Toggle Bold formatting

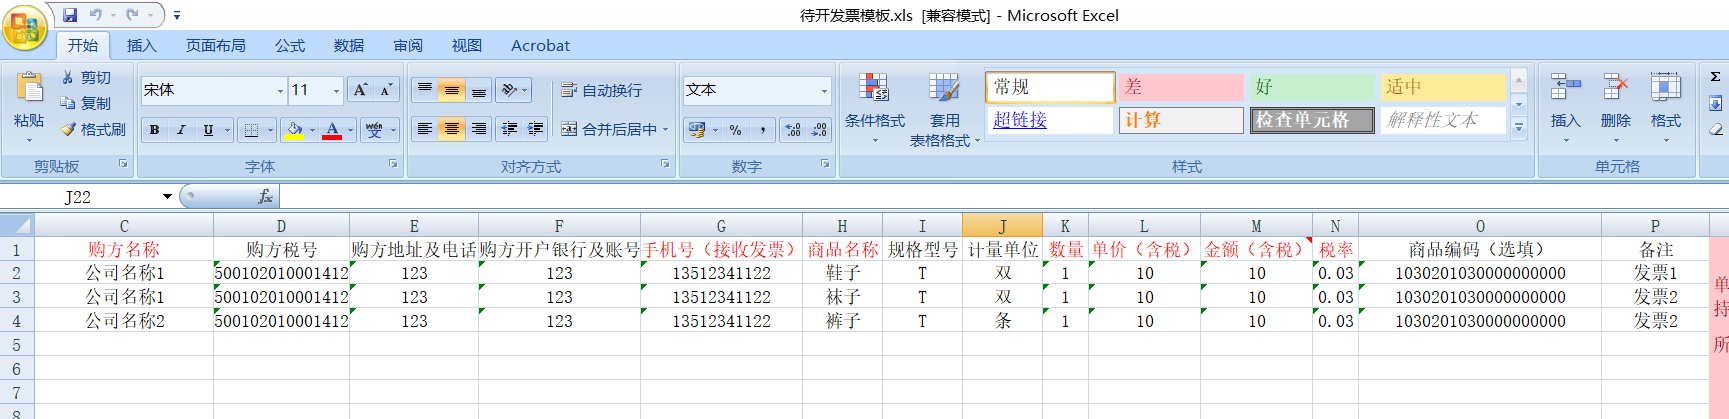click(154, 129)
